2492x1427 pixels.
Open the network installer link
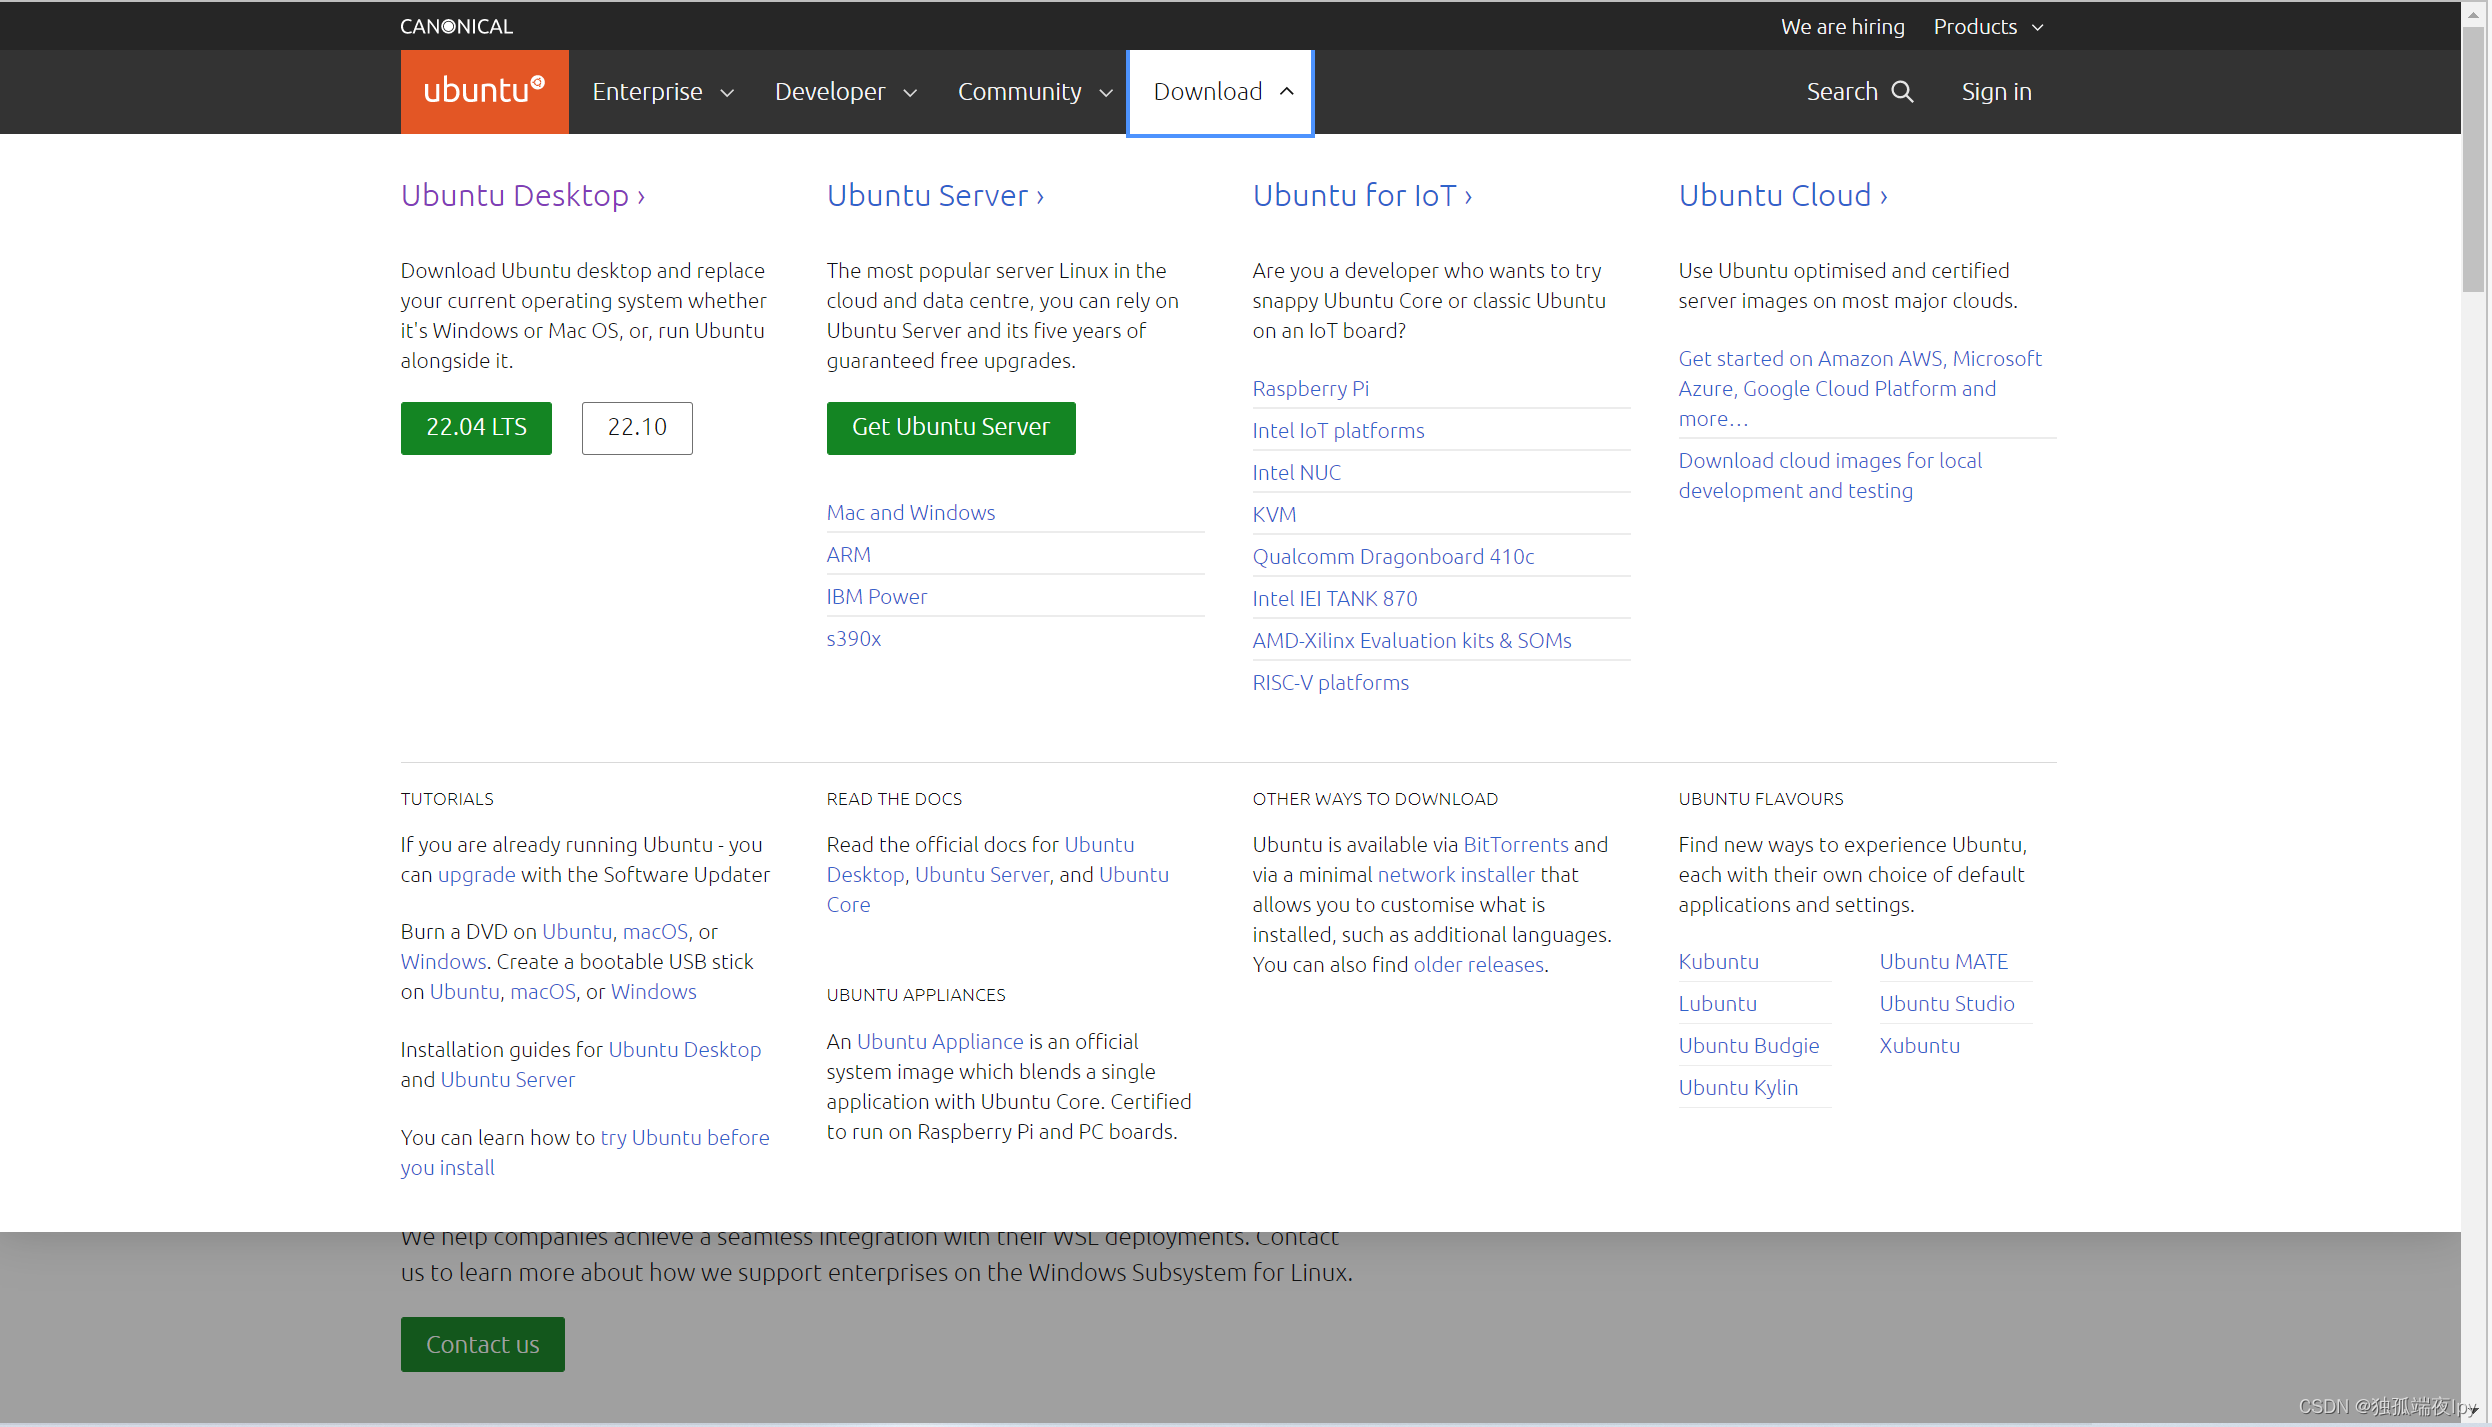(x=1456, y=874)
